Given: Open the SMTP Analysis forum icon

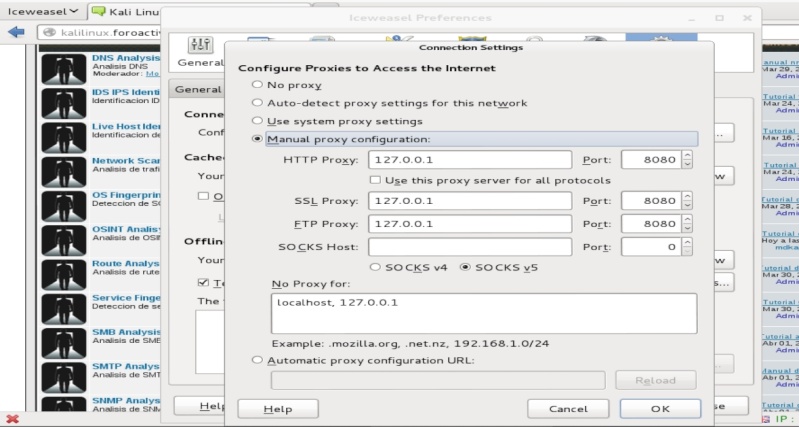Looking at the screenshot, I should 64,378.
